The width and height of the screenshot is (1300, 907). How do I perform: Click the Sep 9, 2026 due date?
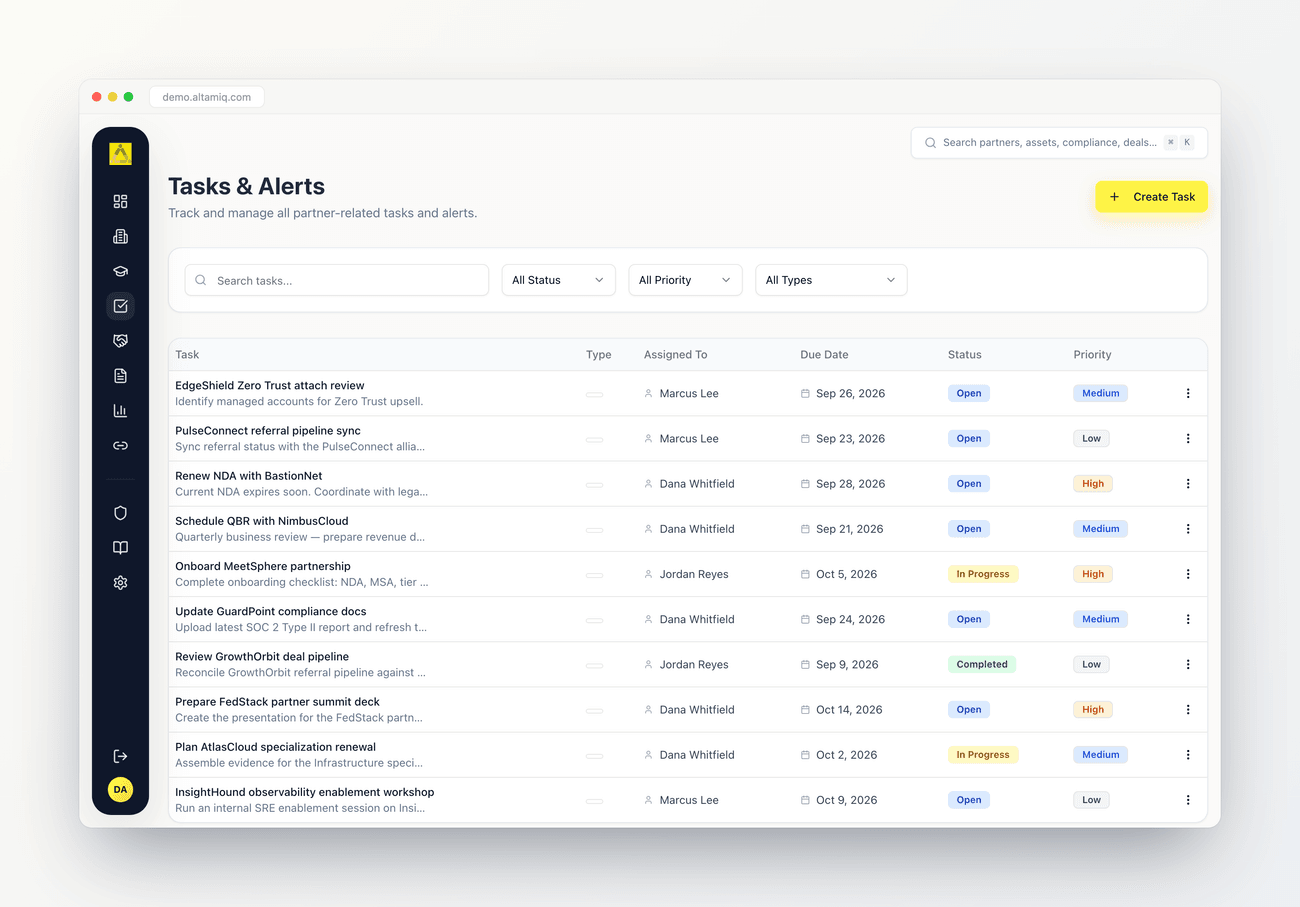(847, 664)
